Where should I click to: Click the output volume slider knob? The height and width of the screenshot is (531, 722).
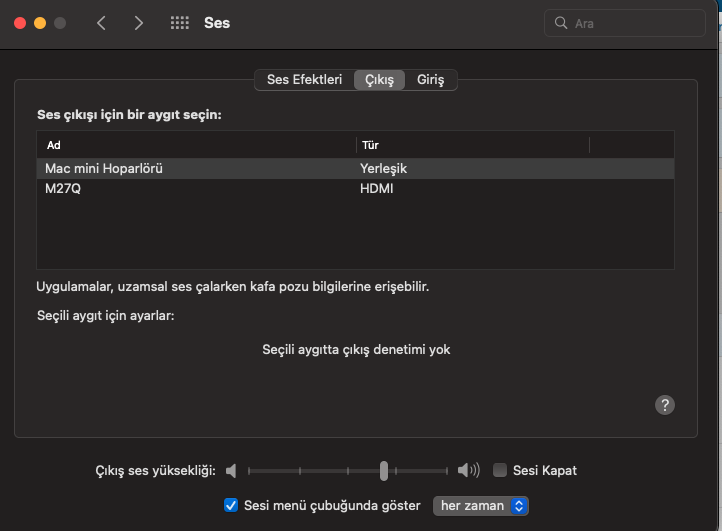[x=384, y=470]
